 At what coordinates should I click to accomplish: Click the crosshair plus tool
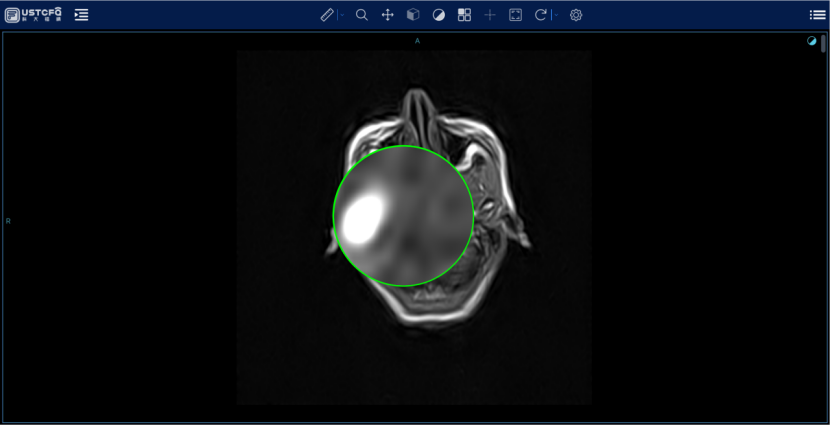pyautogui.click(x=490, y=15)
